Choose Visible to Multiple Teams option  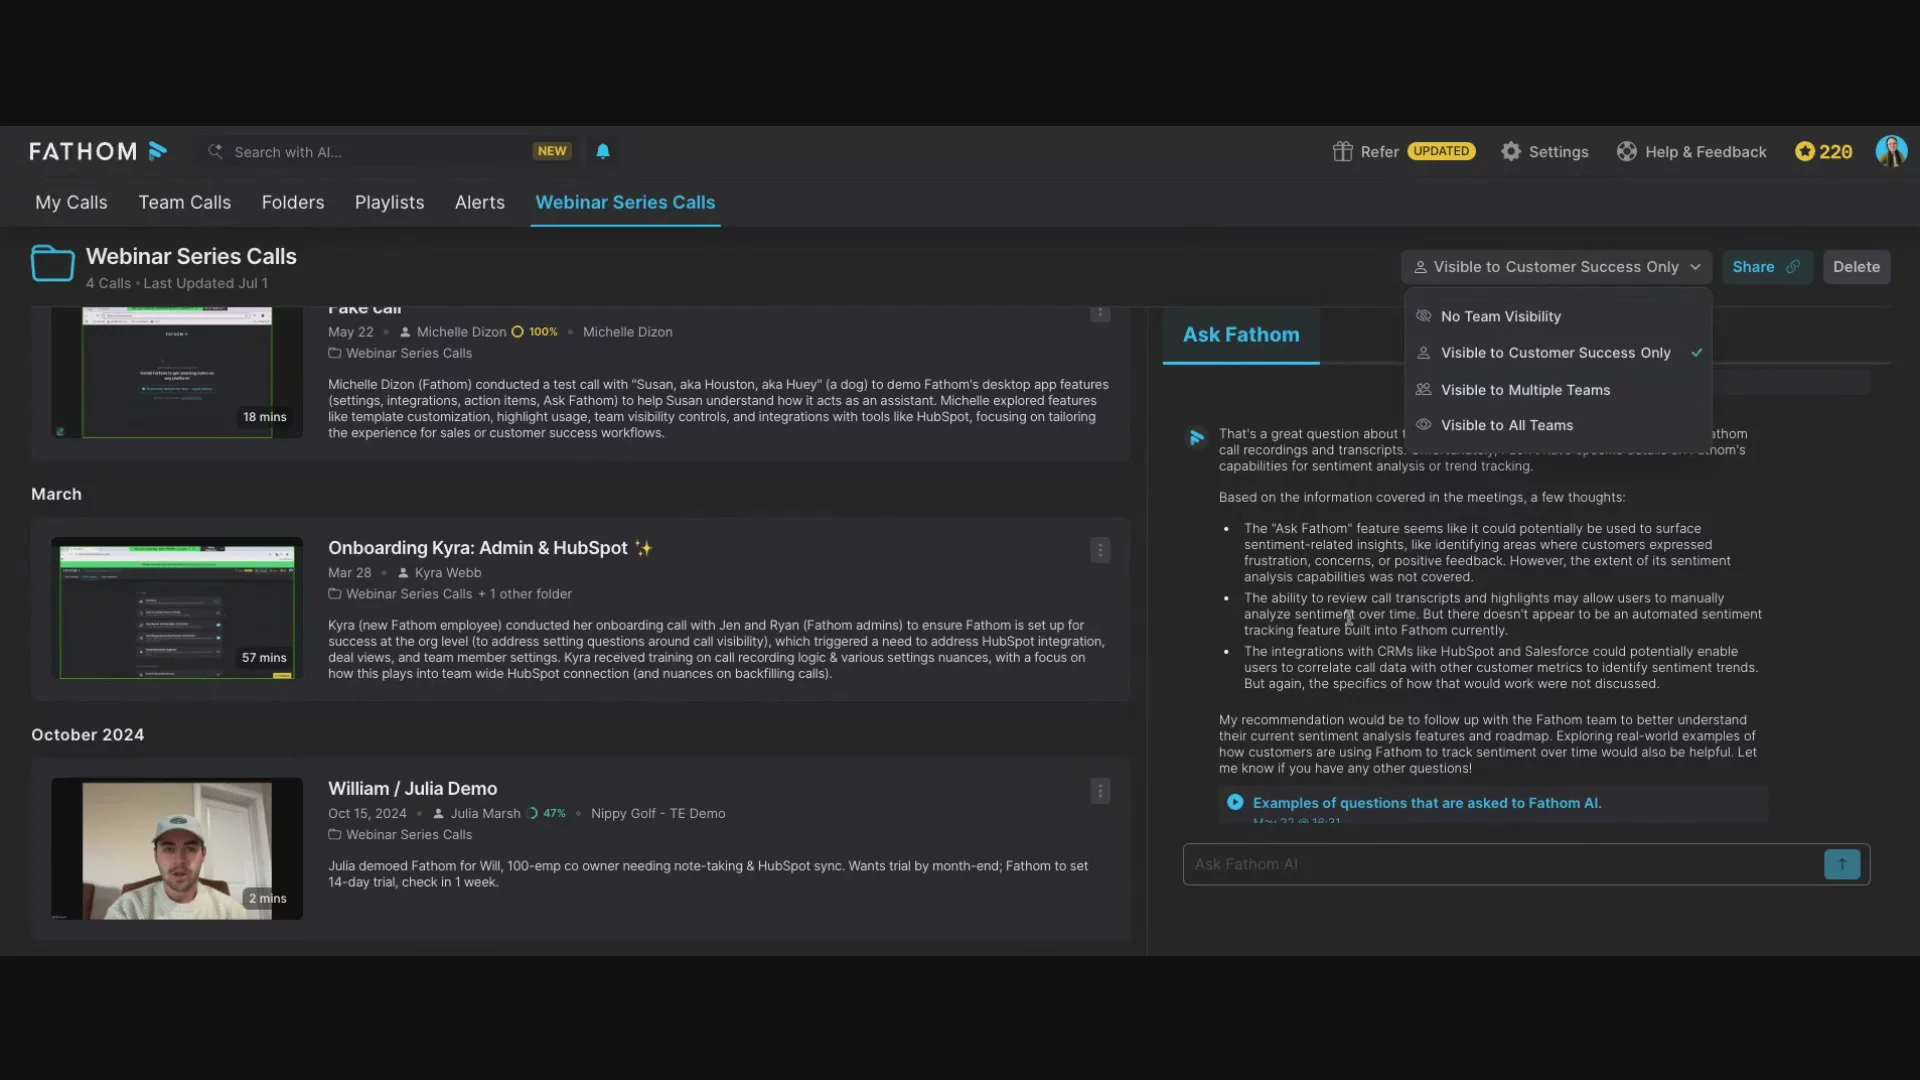pyautogui.click(x=1558, y=390)
